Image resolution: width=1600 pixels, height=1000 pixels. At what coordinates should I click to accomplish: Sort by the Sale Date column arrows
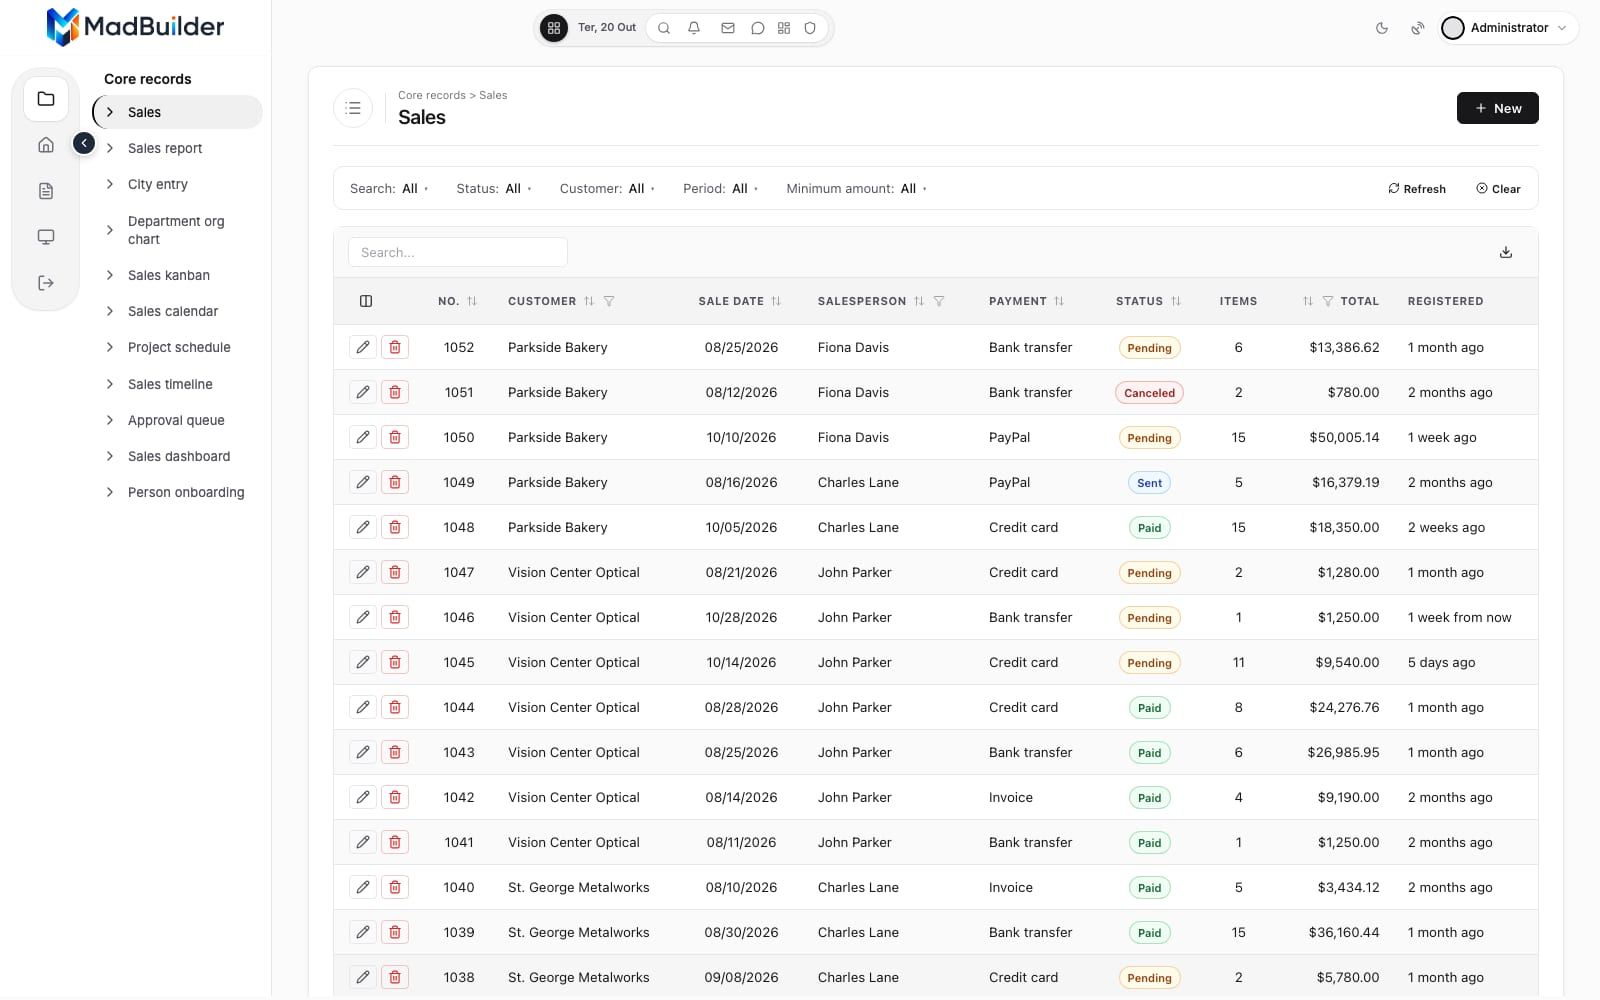776,301
